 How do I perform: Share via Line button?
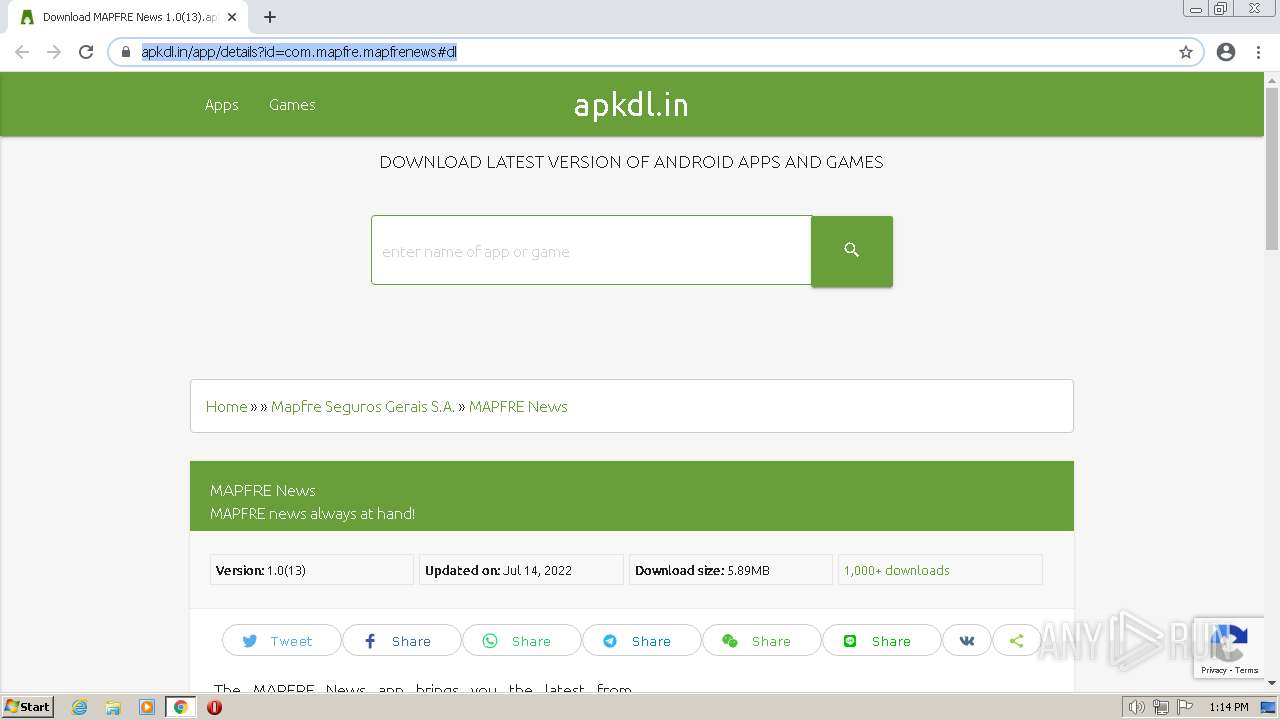click(x=881, y=641)
